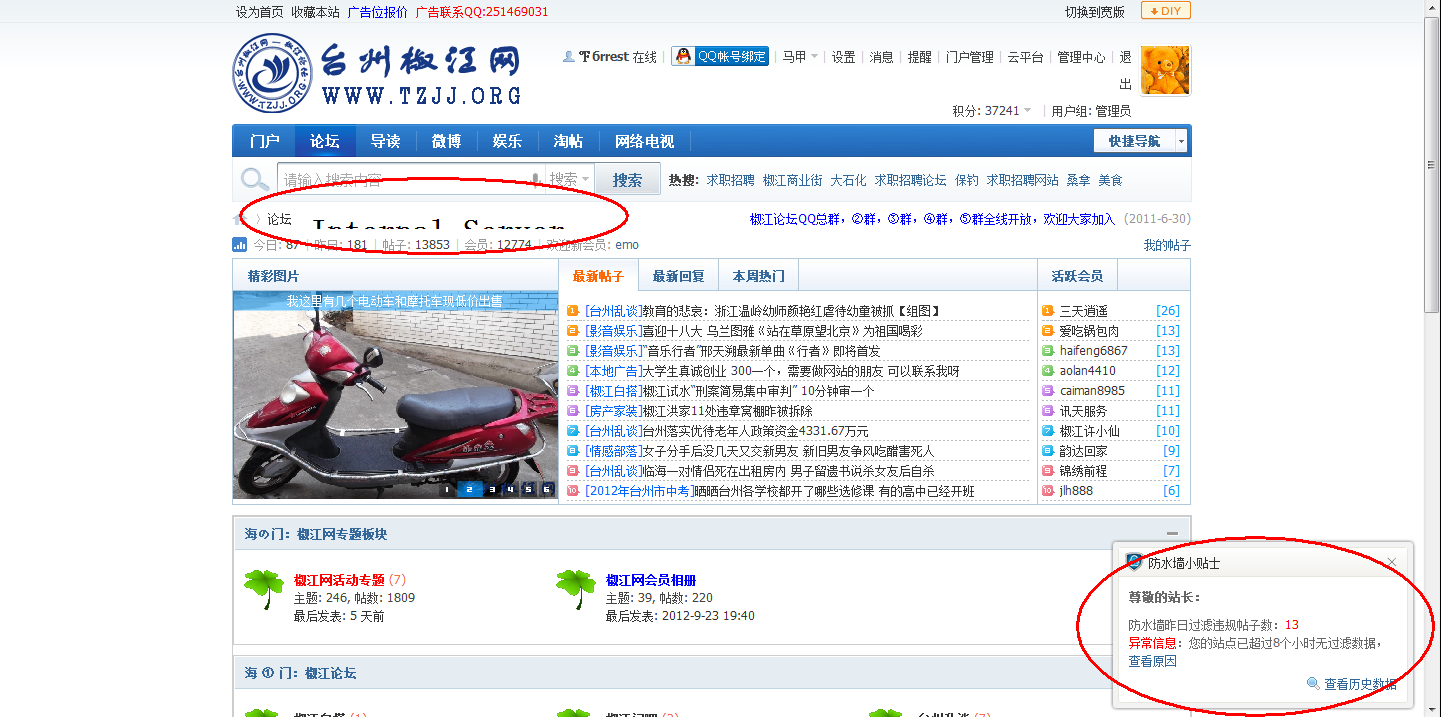Viewport: 1441px width, 717px height.
Task: Click 设为首页 at the top left
Action: point(259,12)
